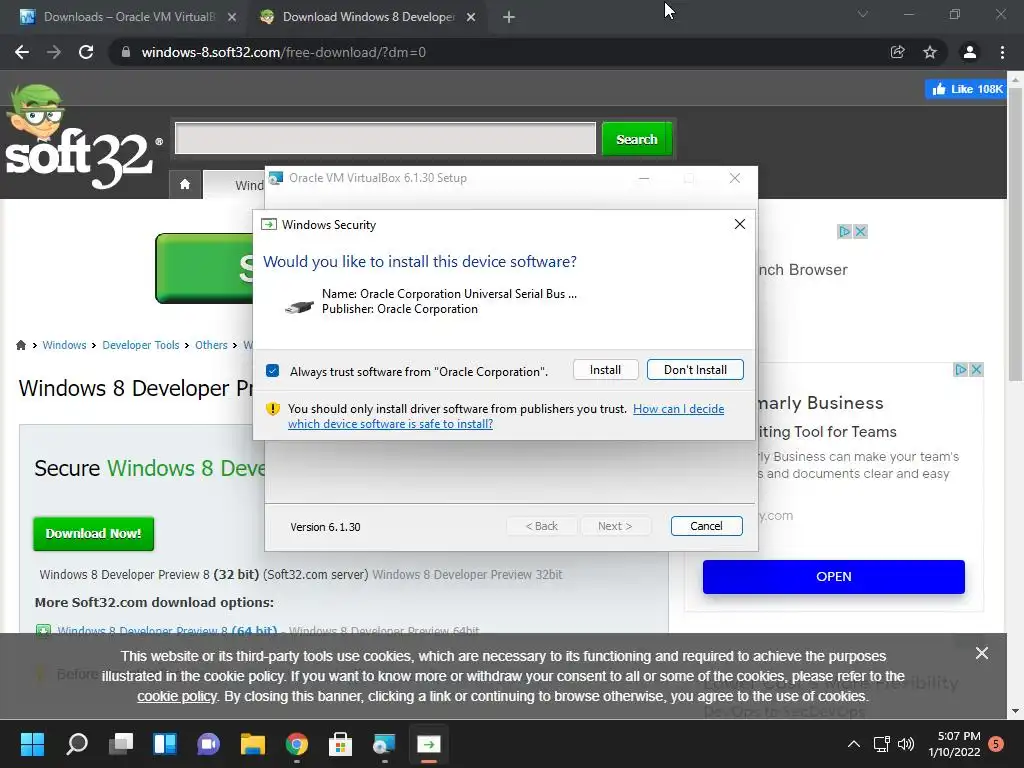View site lock information icon
This screenshot has width=1024, height=768.
(x=125, y=52)
